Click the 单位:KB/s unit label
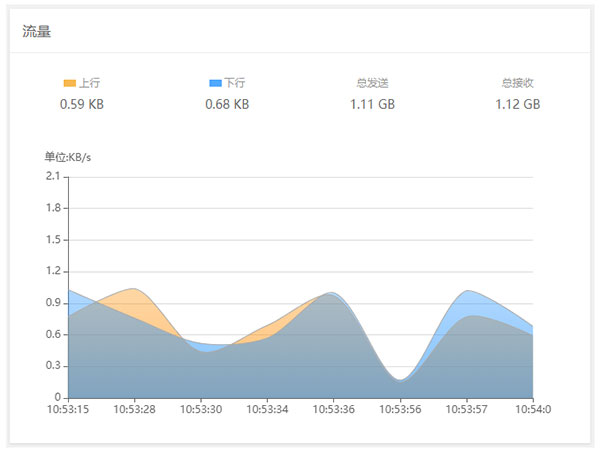This screenshot has height=452, width=600. pos(68,157)
